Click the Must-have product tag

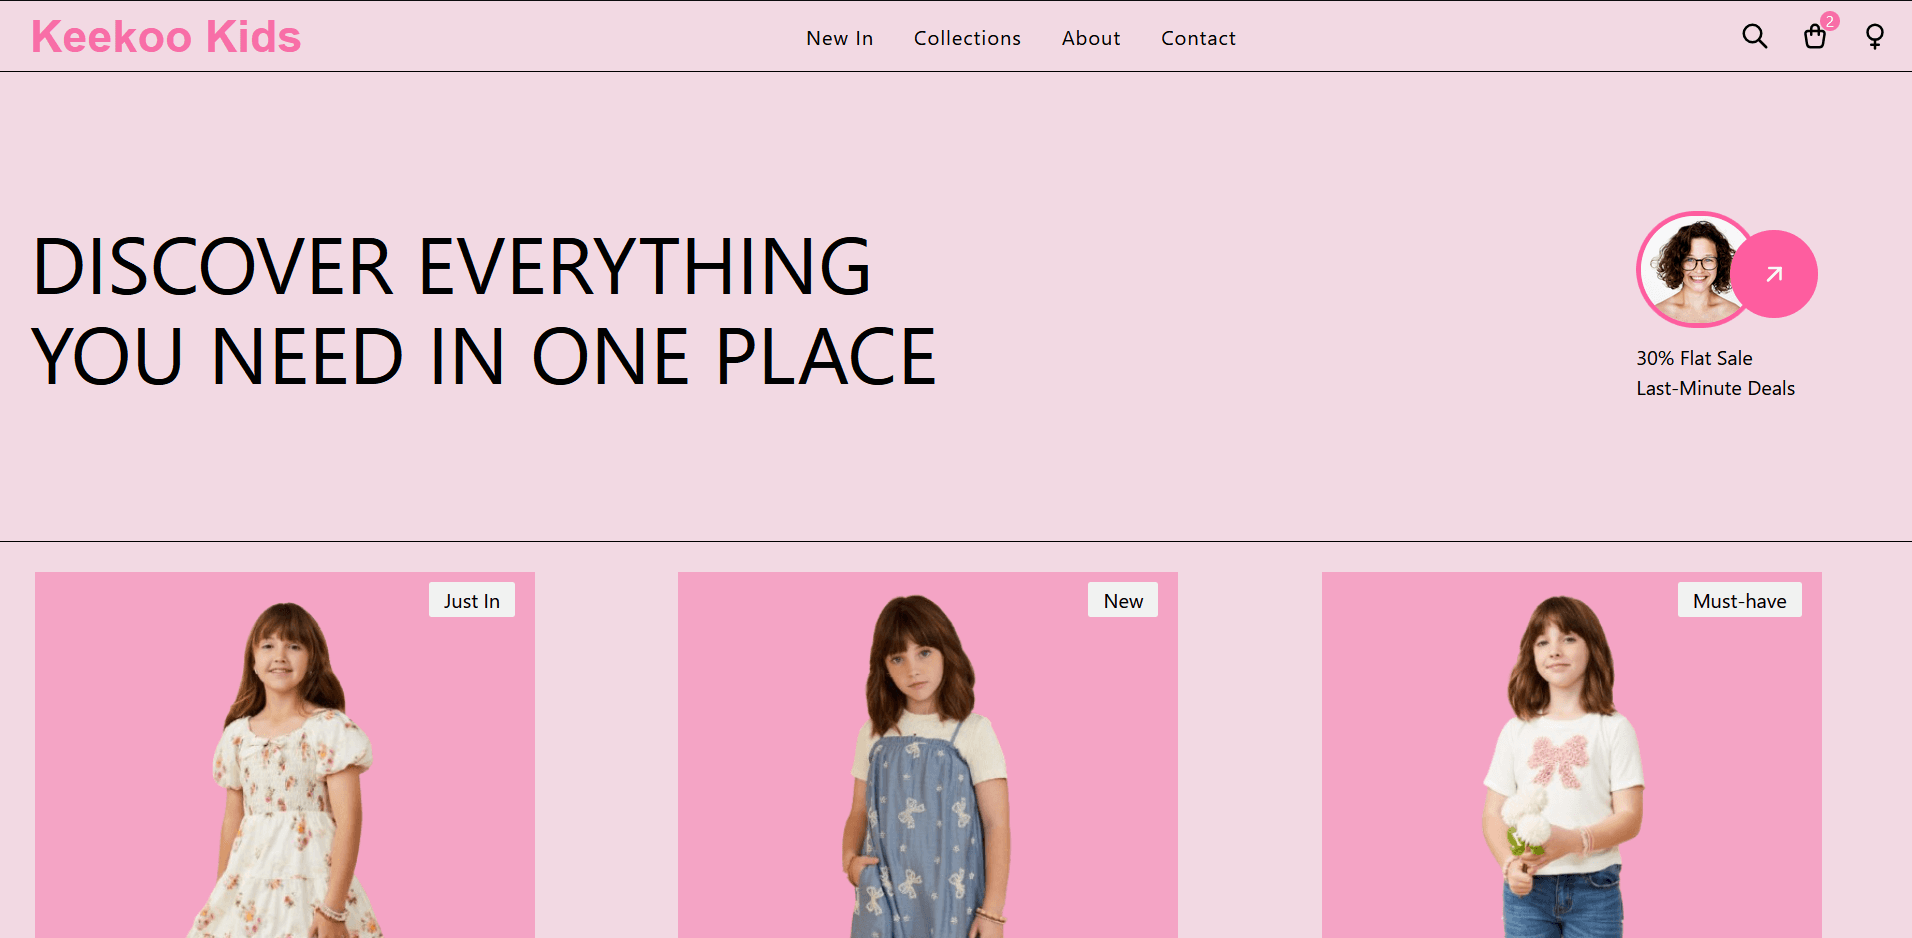pyautogui.click(x=1740, y=600)
